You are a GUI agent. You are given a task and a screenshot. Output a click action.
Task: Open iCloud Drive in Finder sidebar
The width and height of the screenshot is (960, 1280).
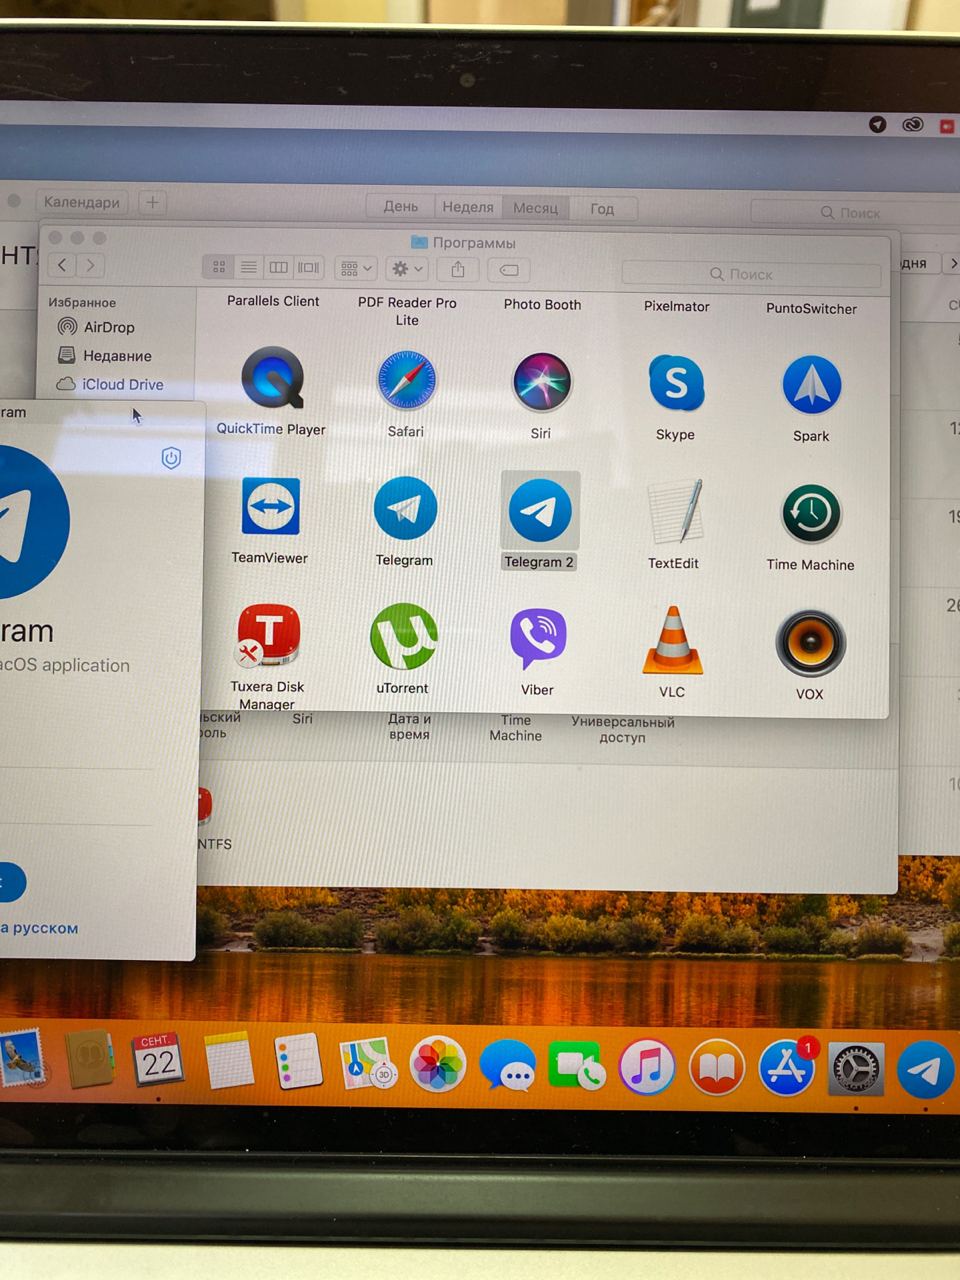pyautogui.click(x=110, y=384)
